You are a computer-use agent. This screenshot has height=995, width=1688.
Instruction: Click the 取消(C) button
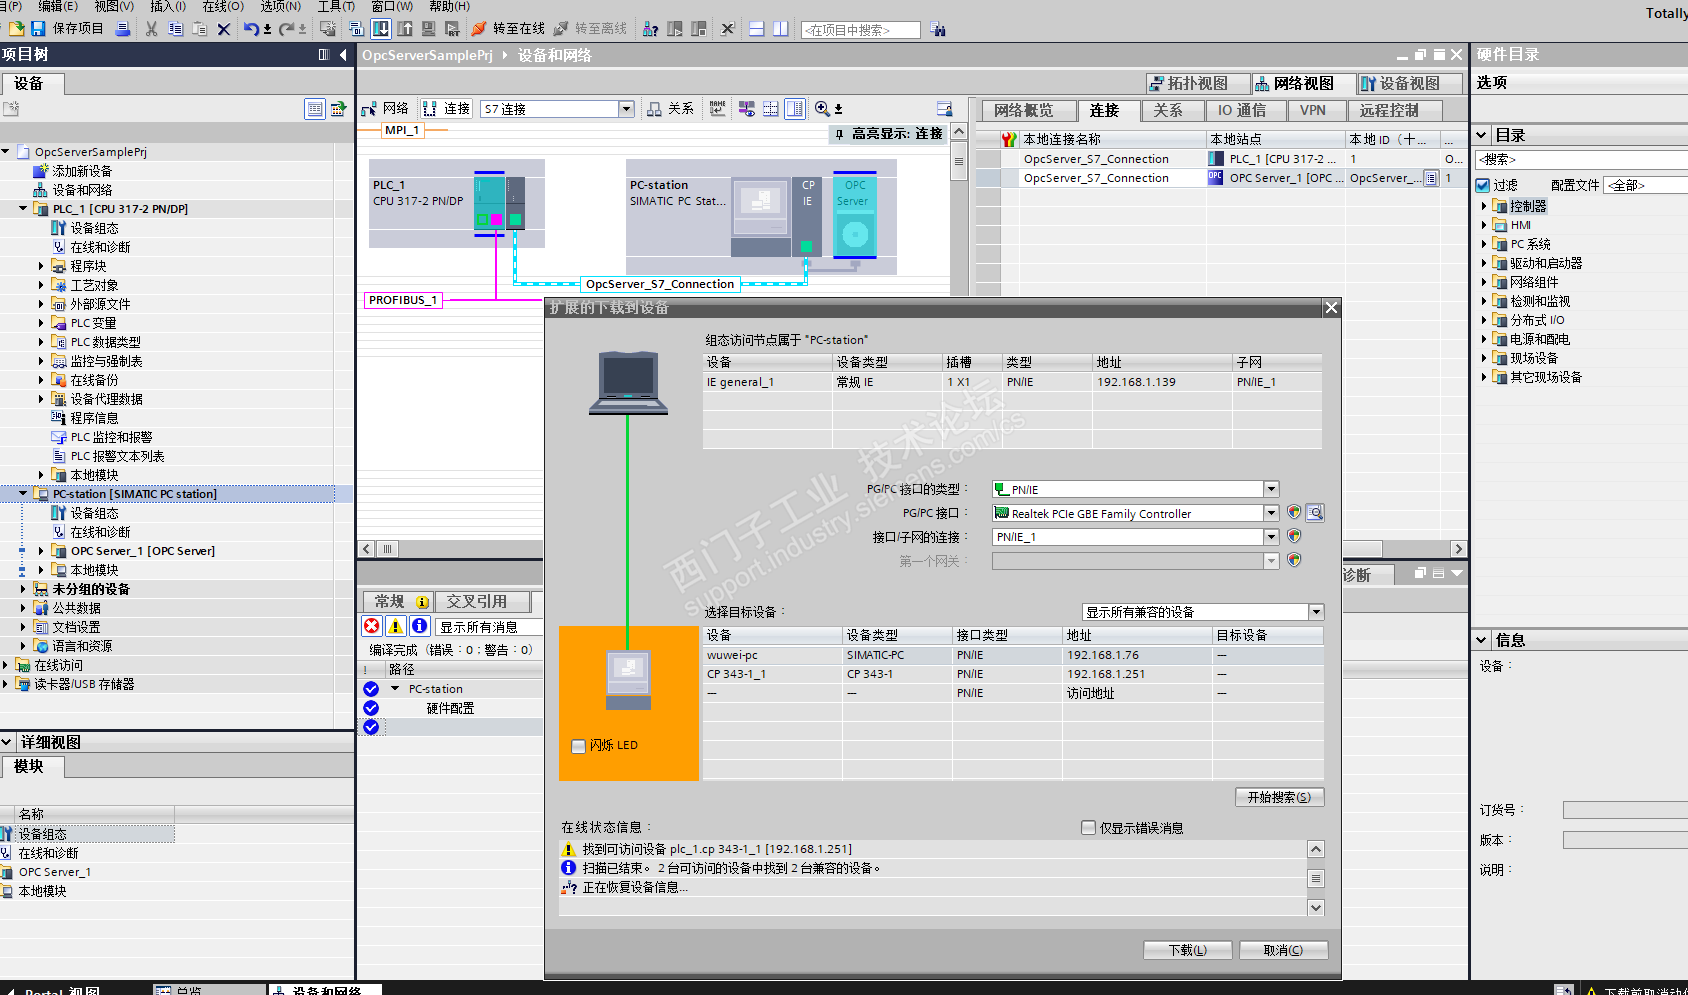pyautogui.click(x=1283, y=950)
